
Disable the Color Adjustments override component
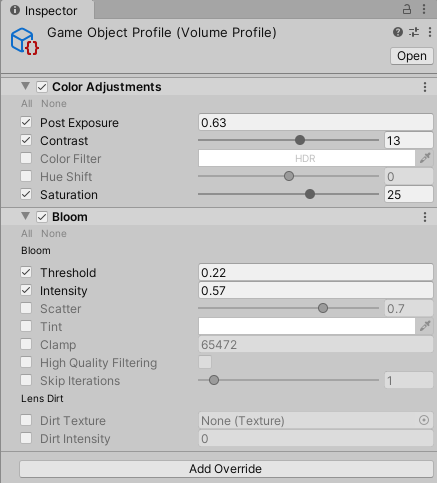(x=42, y=87)
